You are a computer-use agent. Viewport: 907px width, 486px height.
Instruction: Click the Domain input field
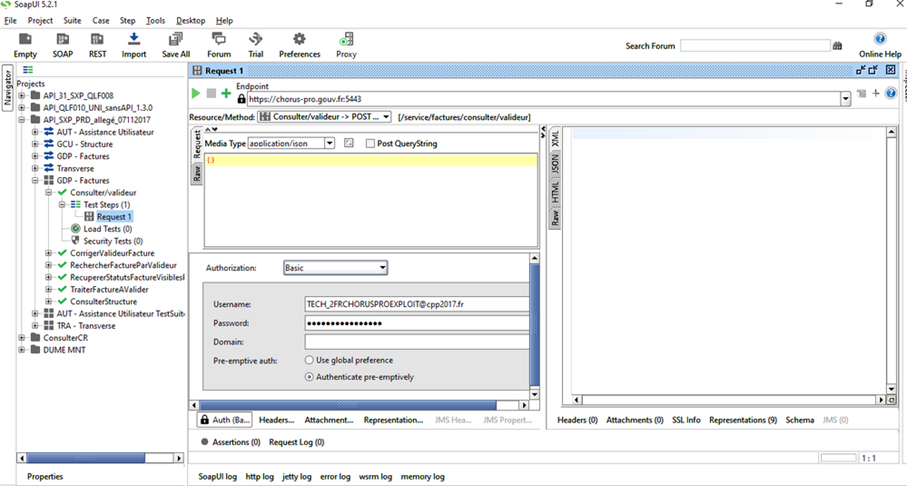pyautogui.click(x=417, y=342)
